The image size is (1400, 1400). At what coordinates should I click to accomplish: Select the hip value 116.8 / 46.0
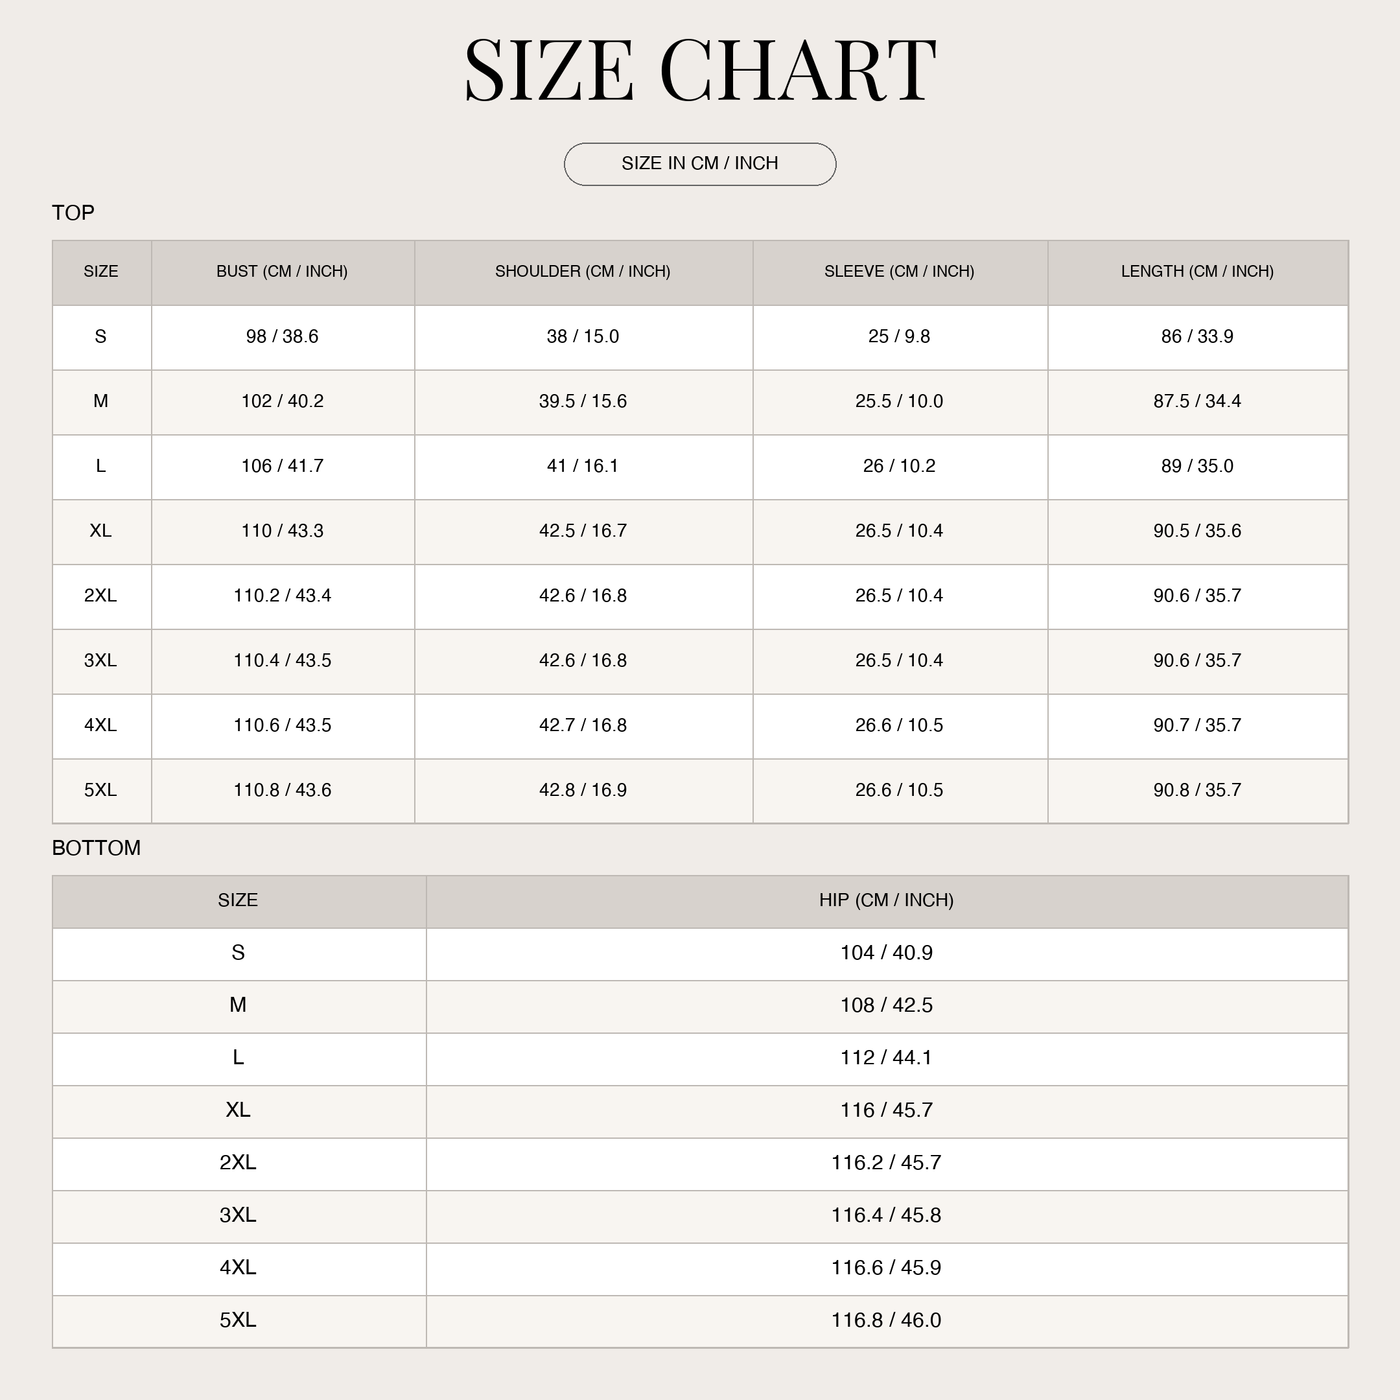(886, 1321)
